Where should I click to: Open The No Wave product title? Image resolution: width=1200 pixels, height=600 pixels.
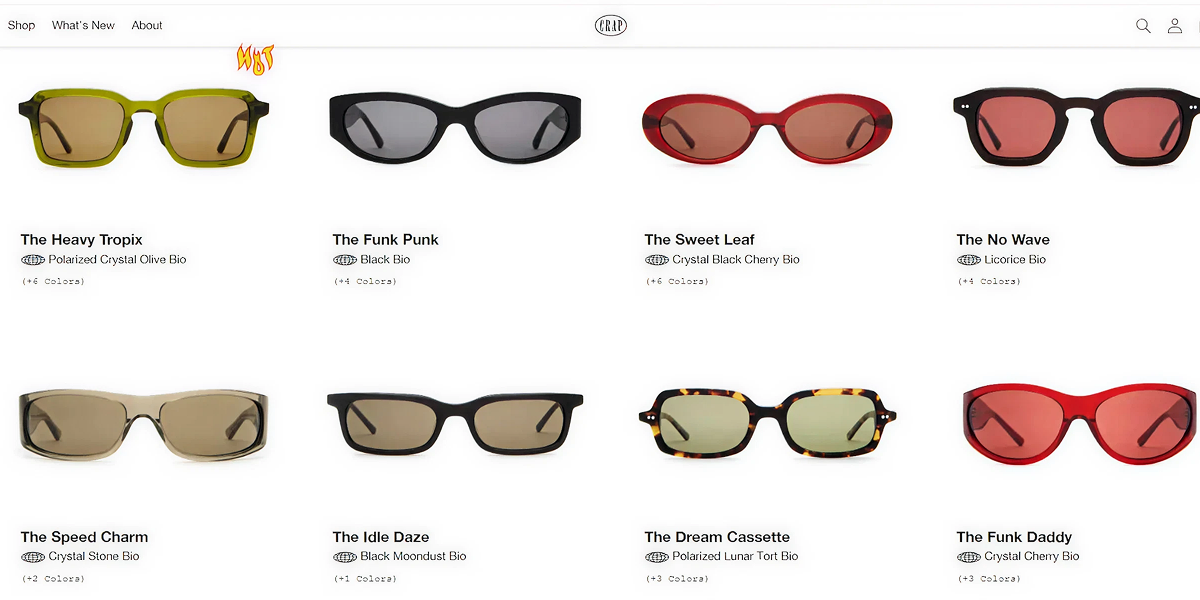click(x=1003, y=240)
